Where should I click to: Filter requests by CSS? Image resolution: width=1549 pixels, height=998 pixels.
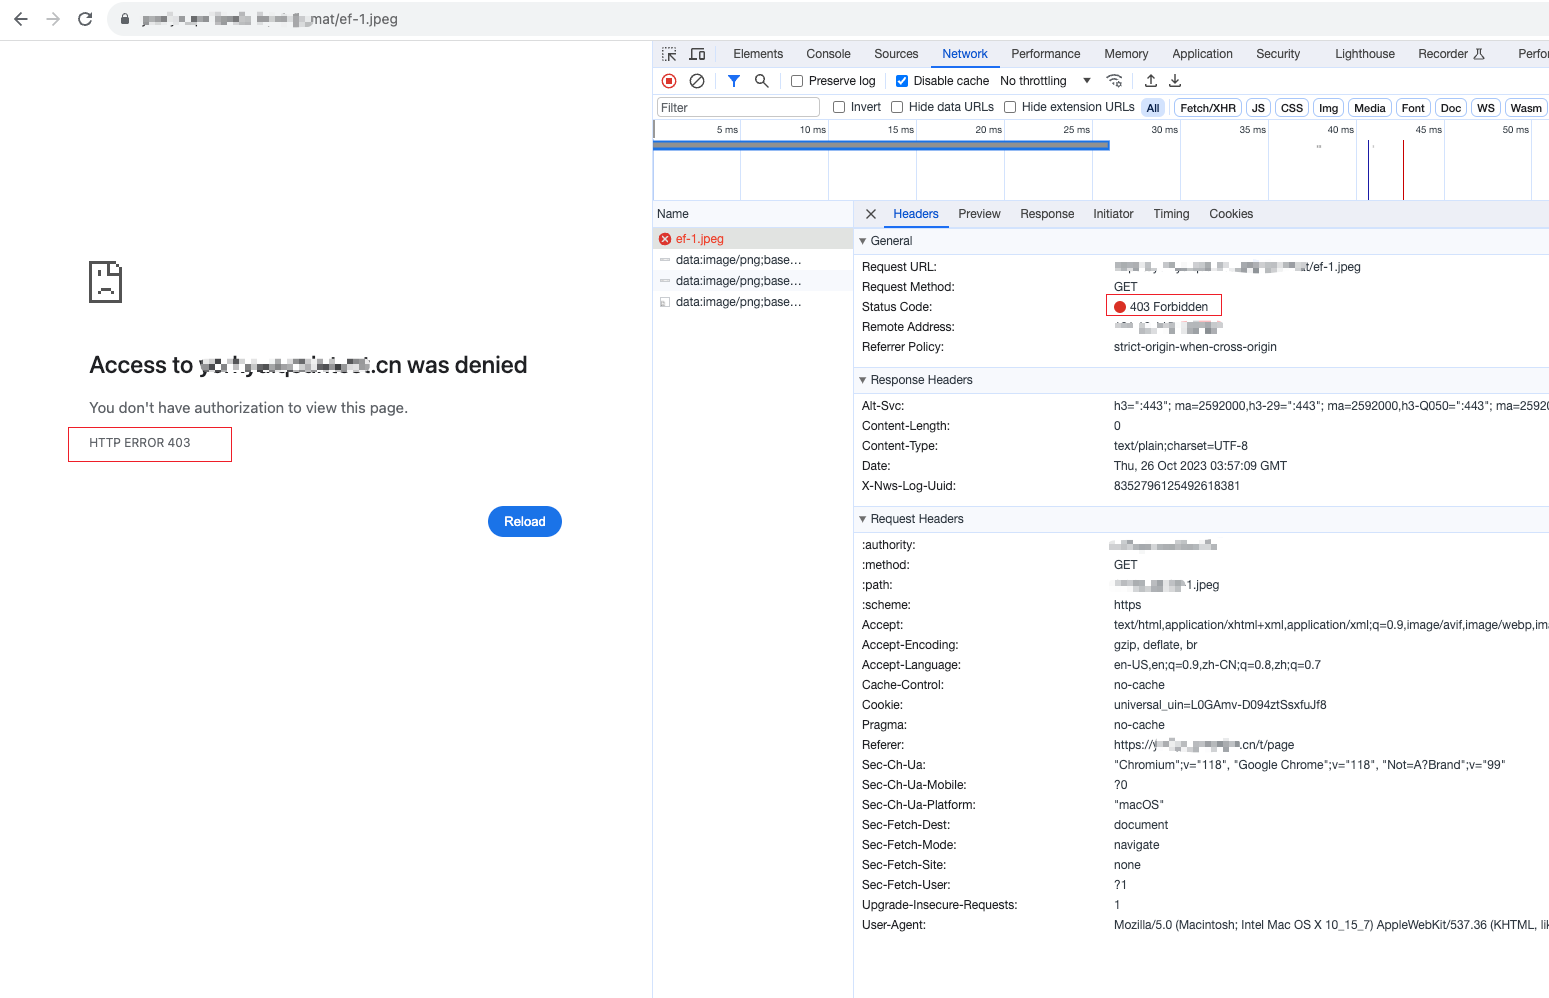point(1292,108)
